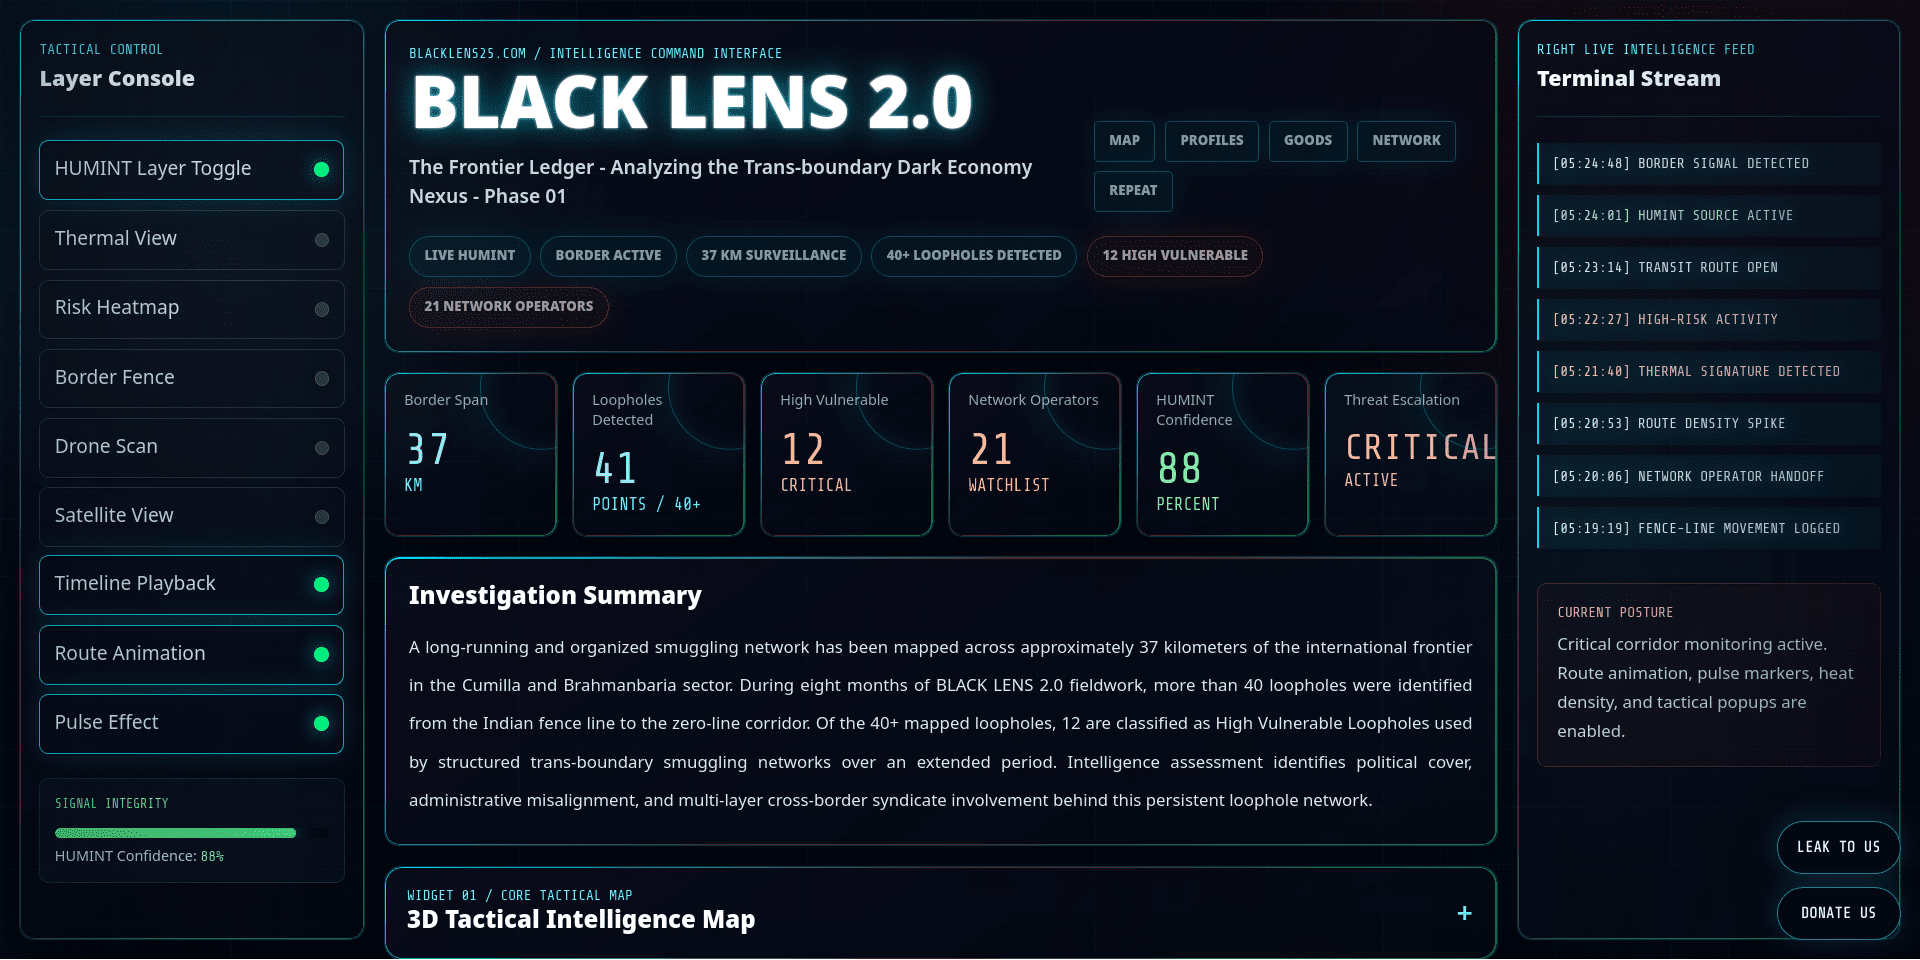Open the Loopholes Detected 41 card
Image resolution: width=1920 pixels, height=960 pixels.
pos(659,455)
